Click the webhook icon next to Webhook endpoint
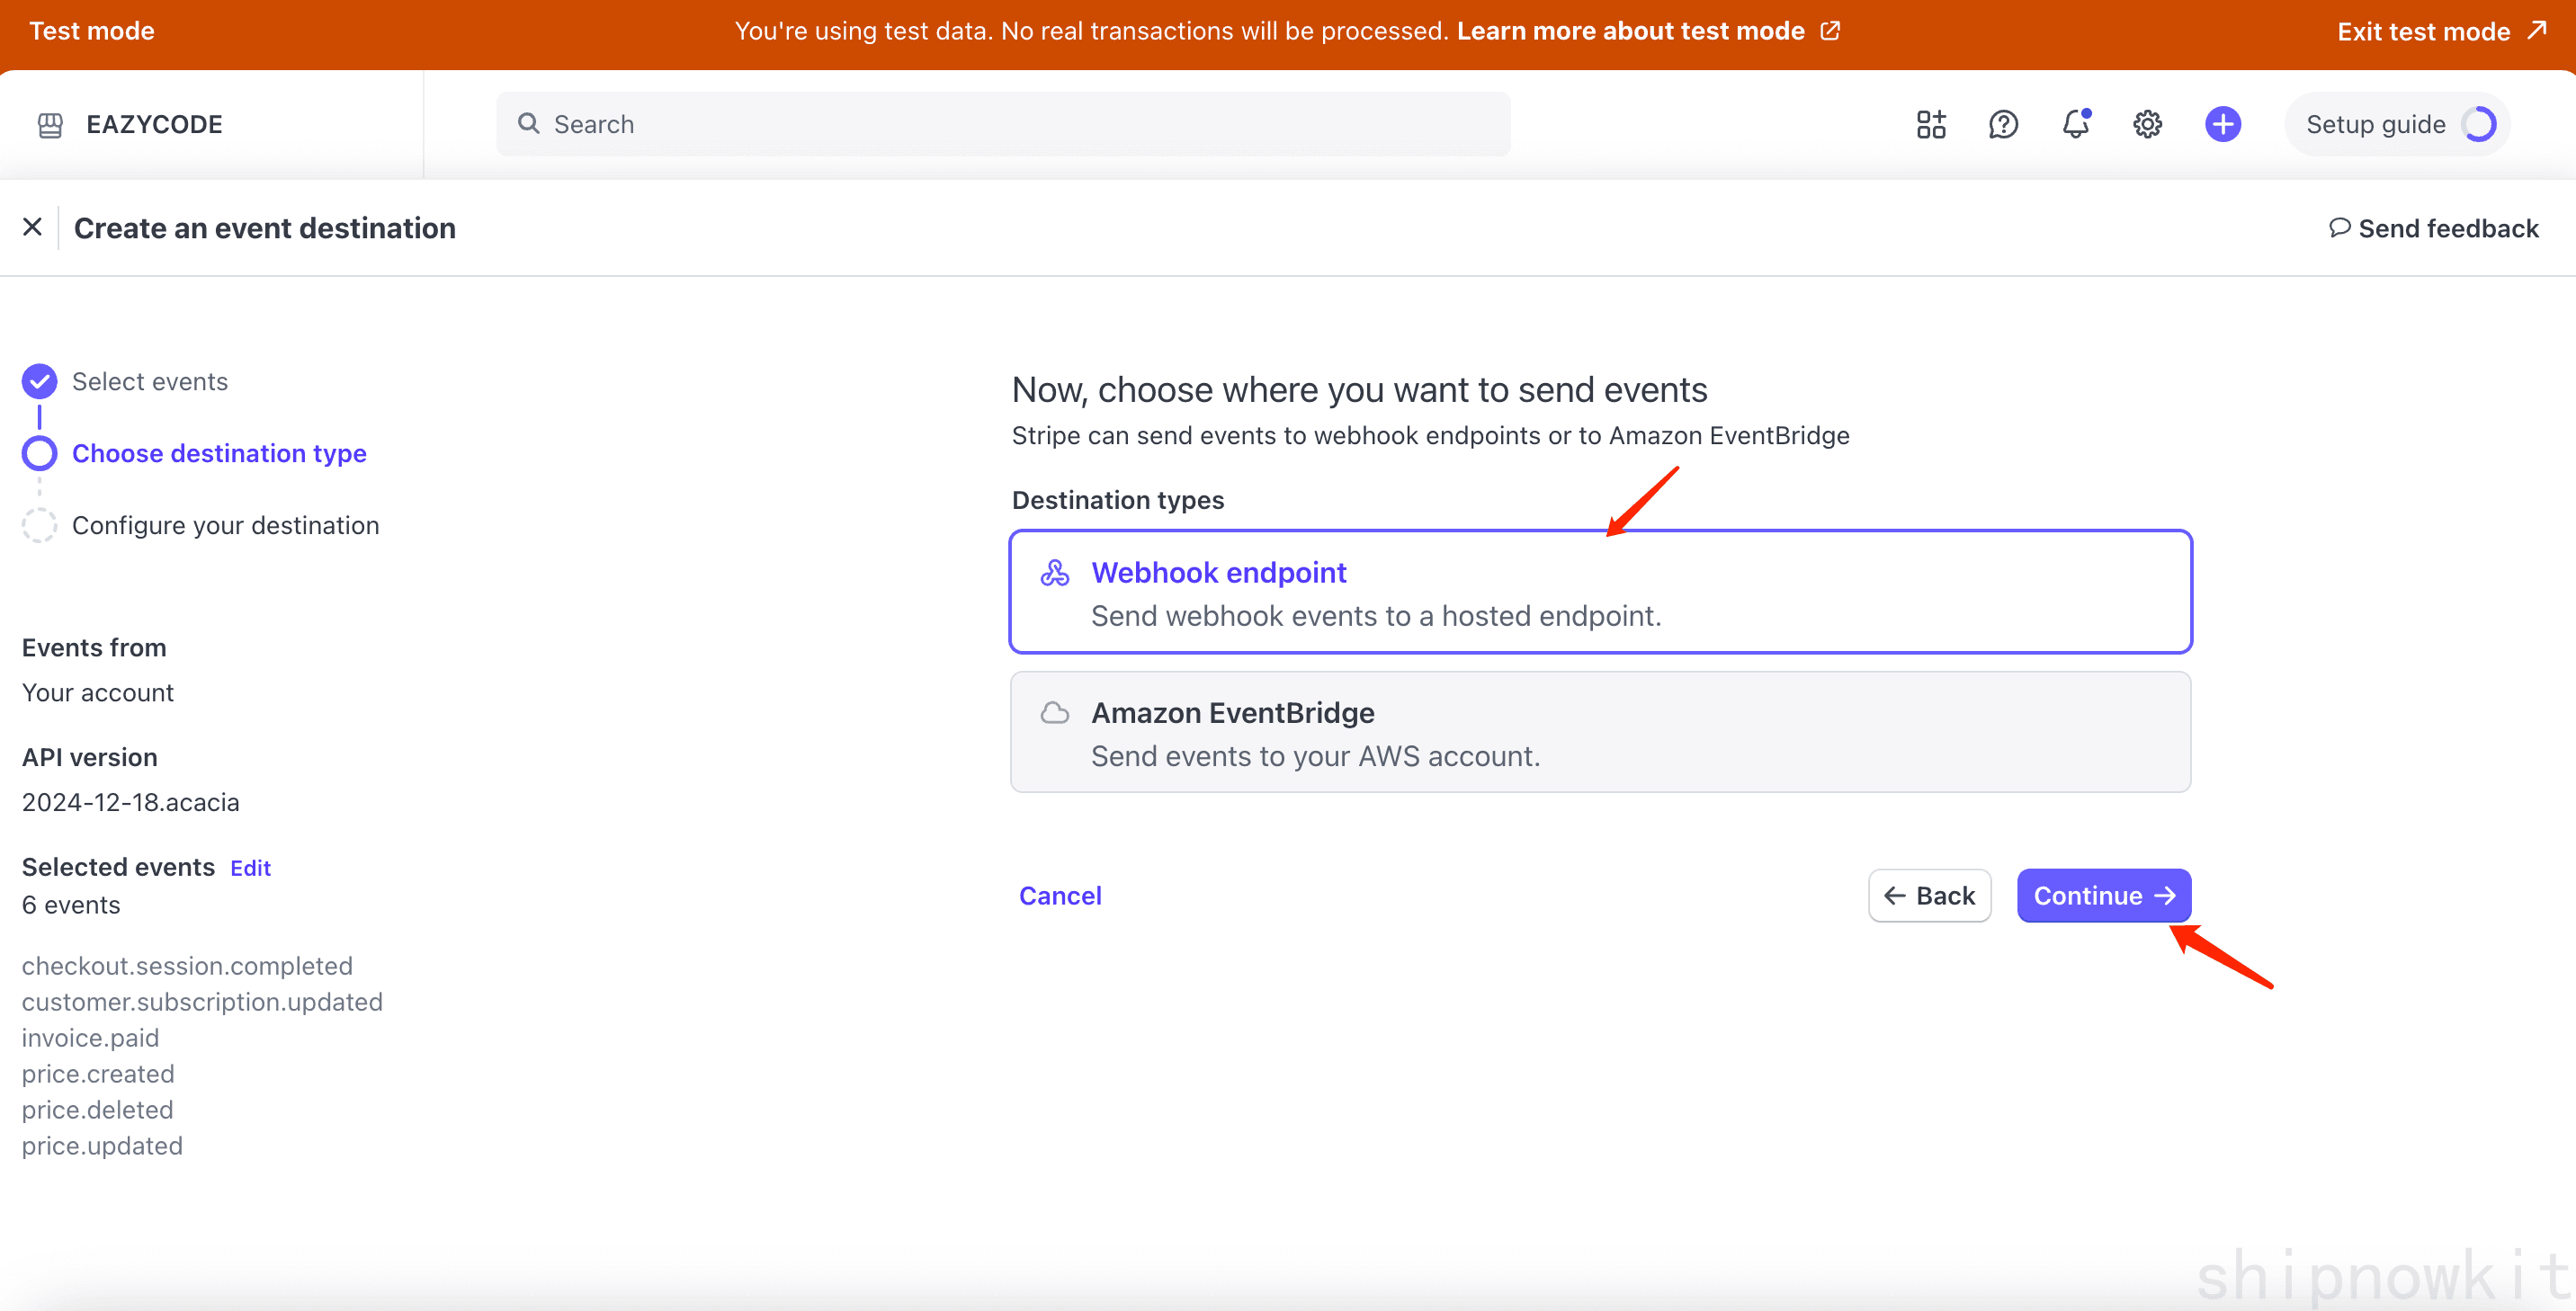Screen dimensions: 2576x1311 1053,572
